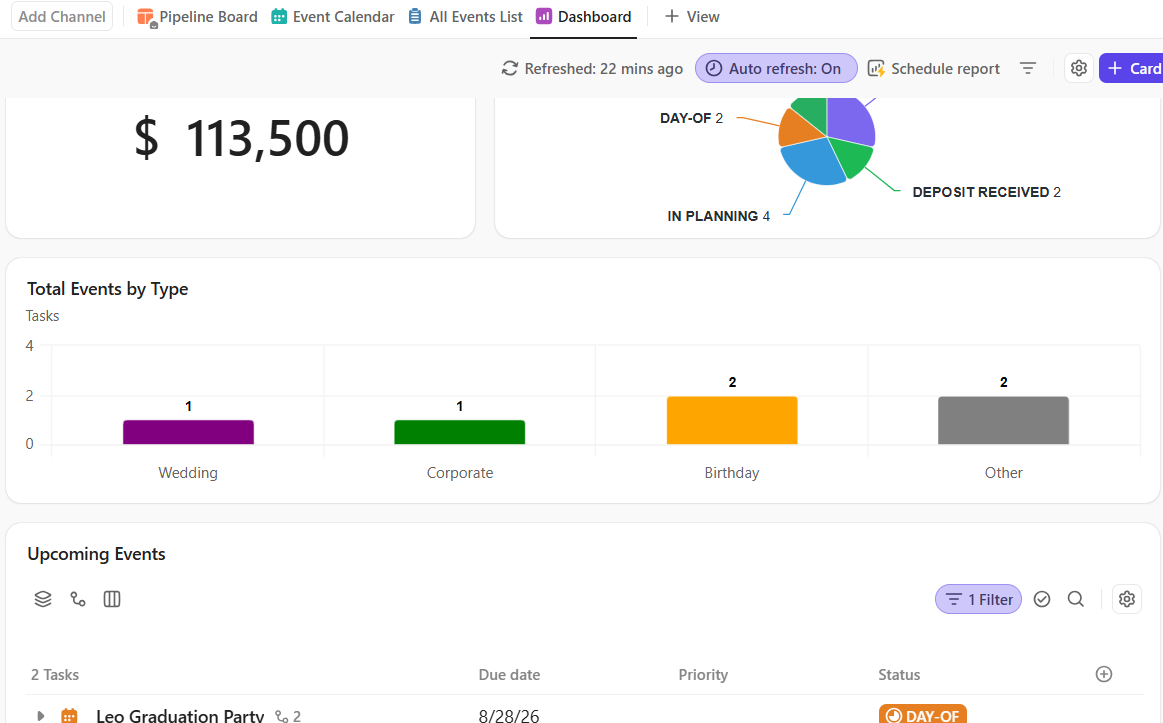
Task: Click the purple pie chart slice
Action: pyautogui.click(x=851, y=120)
